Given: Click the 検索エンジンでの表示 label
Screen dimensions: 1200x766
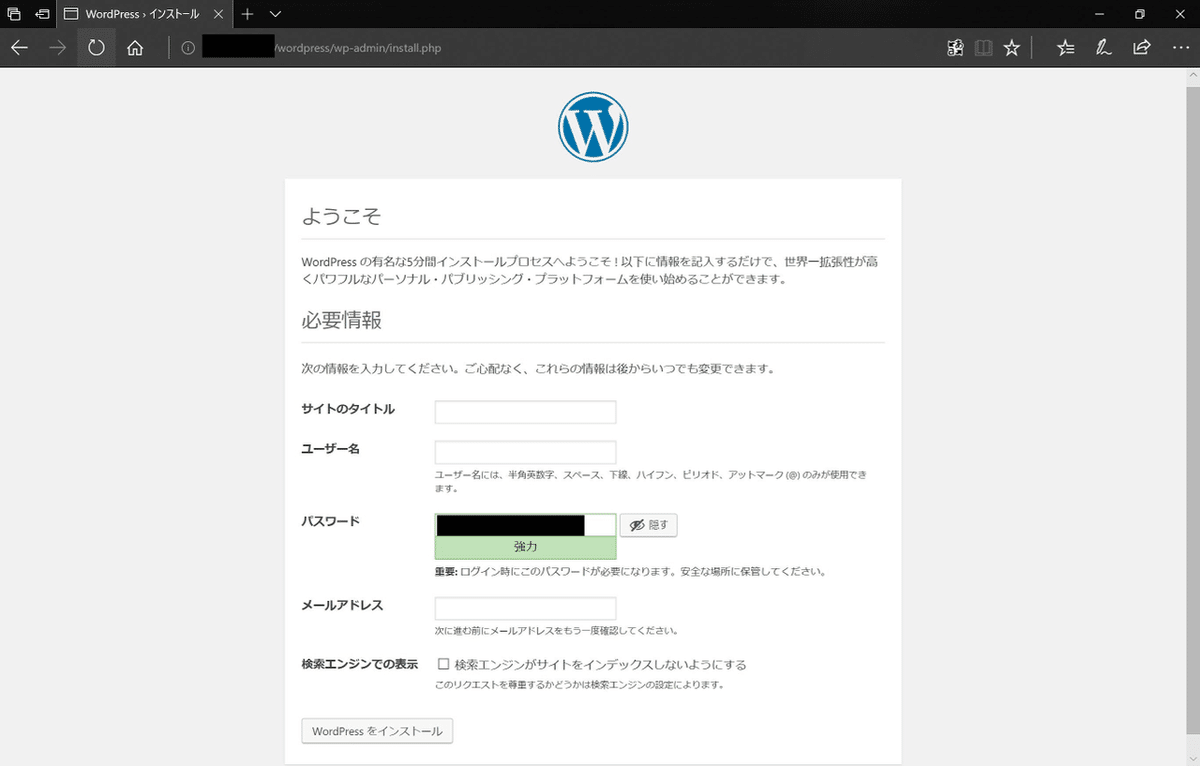Looking at the screenshot, I should coord(360,664).
